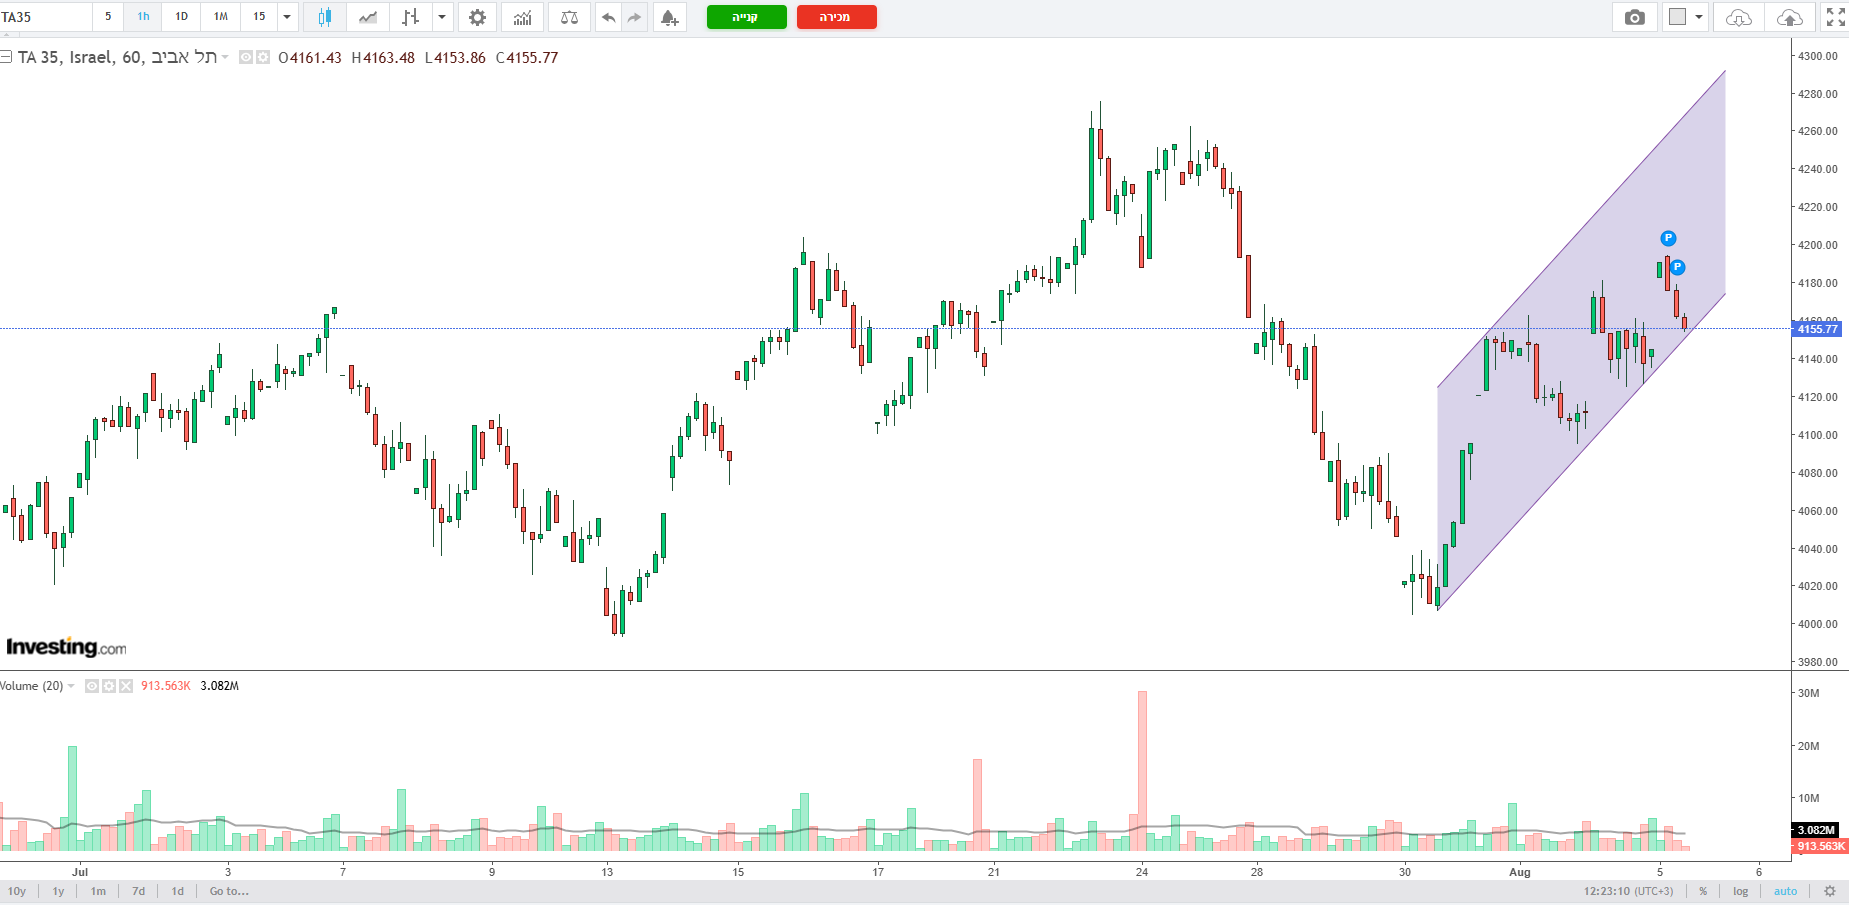Screen dimensions: 1849x905
Task: Set the date range to 10y
Action: [x=17, y=891]
